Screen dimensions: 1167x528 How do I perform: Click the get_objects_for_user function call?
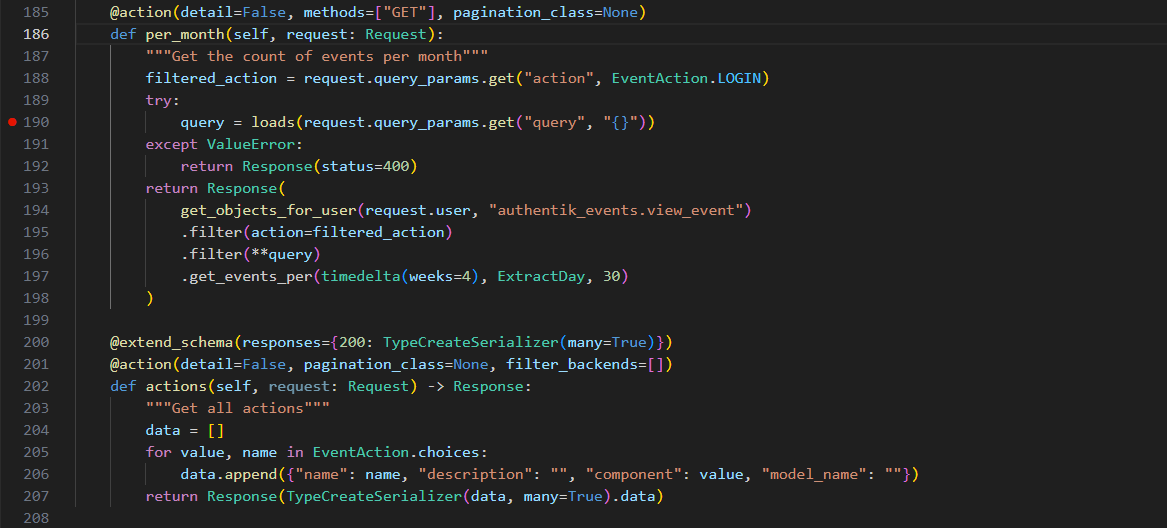[x=268, y=210]
